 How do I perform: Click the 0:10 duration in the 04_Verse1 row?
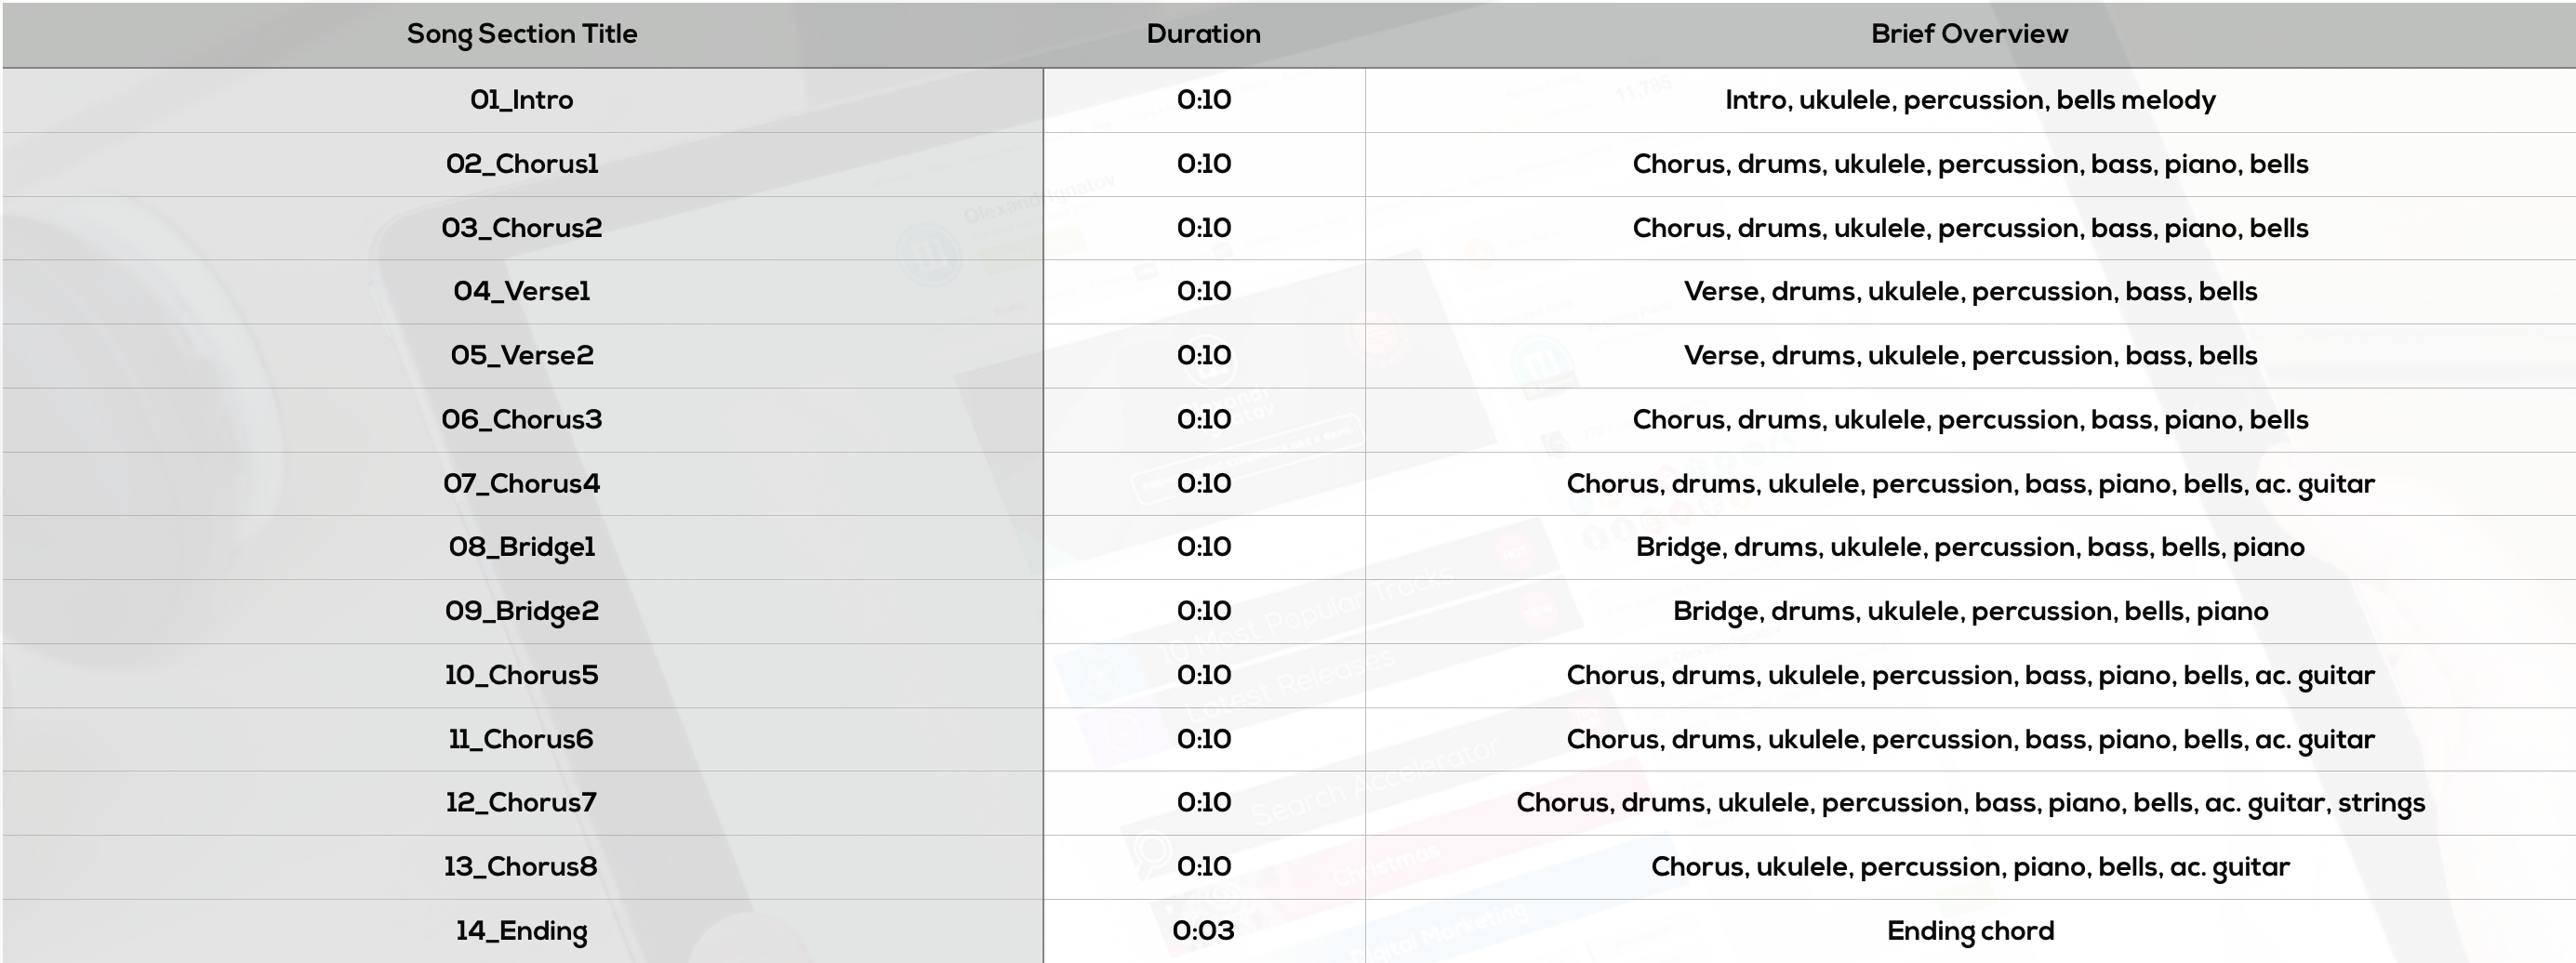[x=1204, y=291]
